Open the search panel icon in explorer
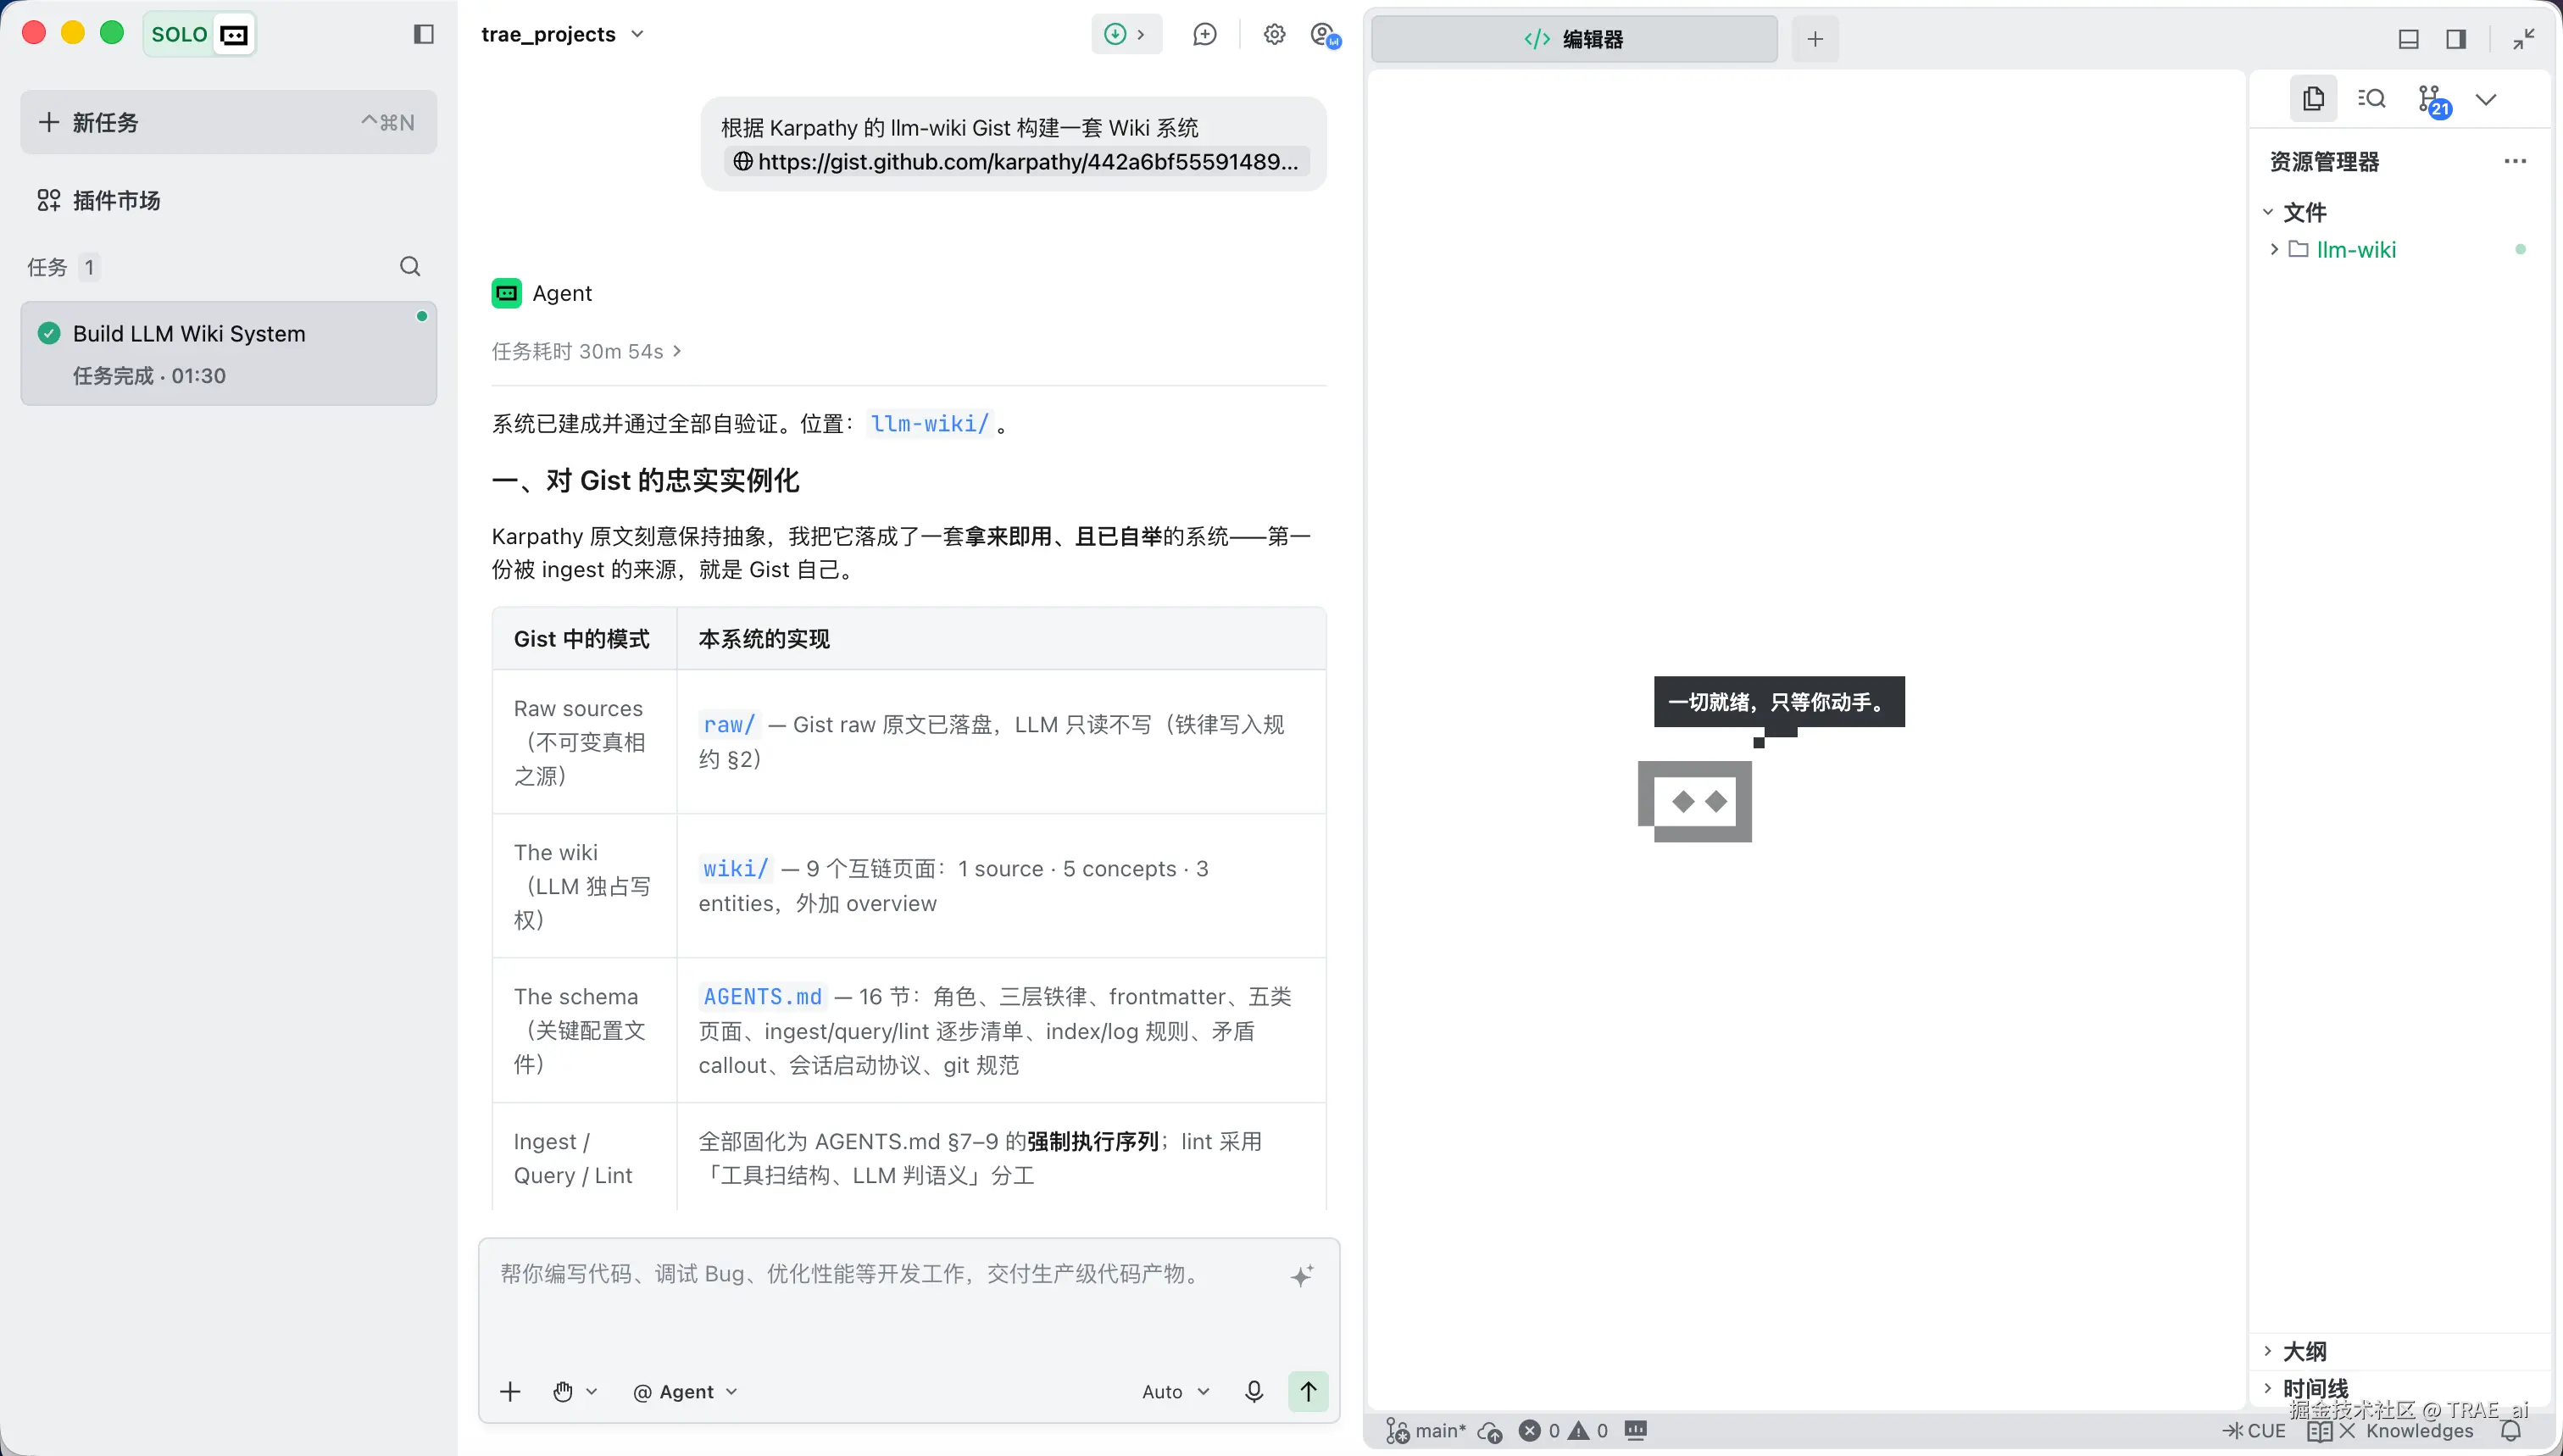Screen dimensions: 2563x1456 point(2371,98)
